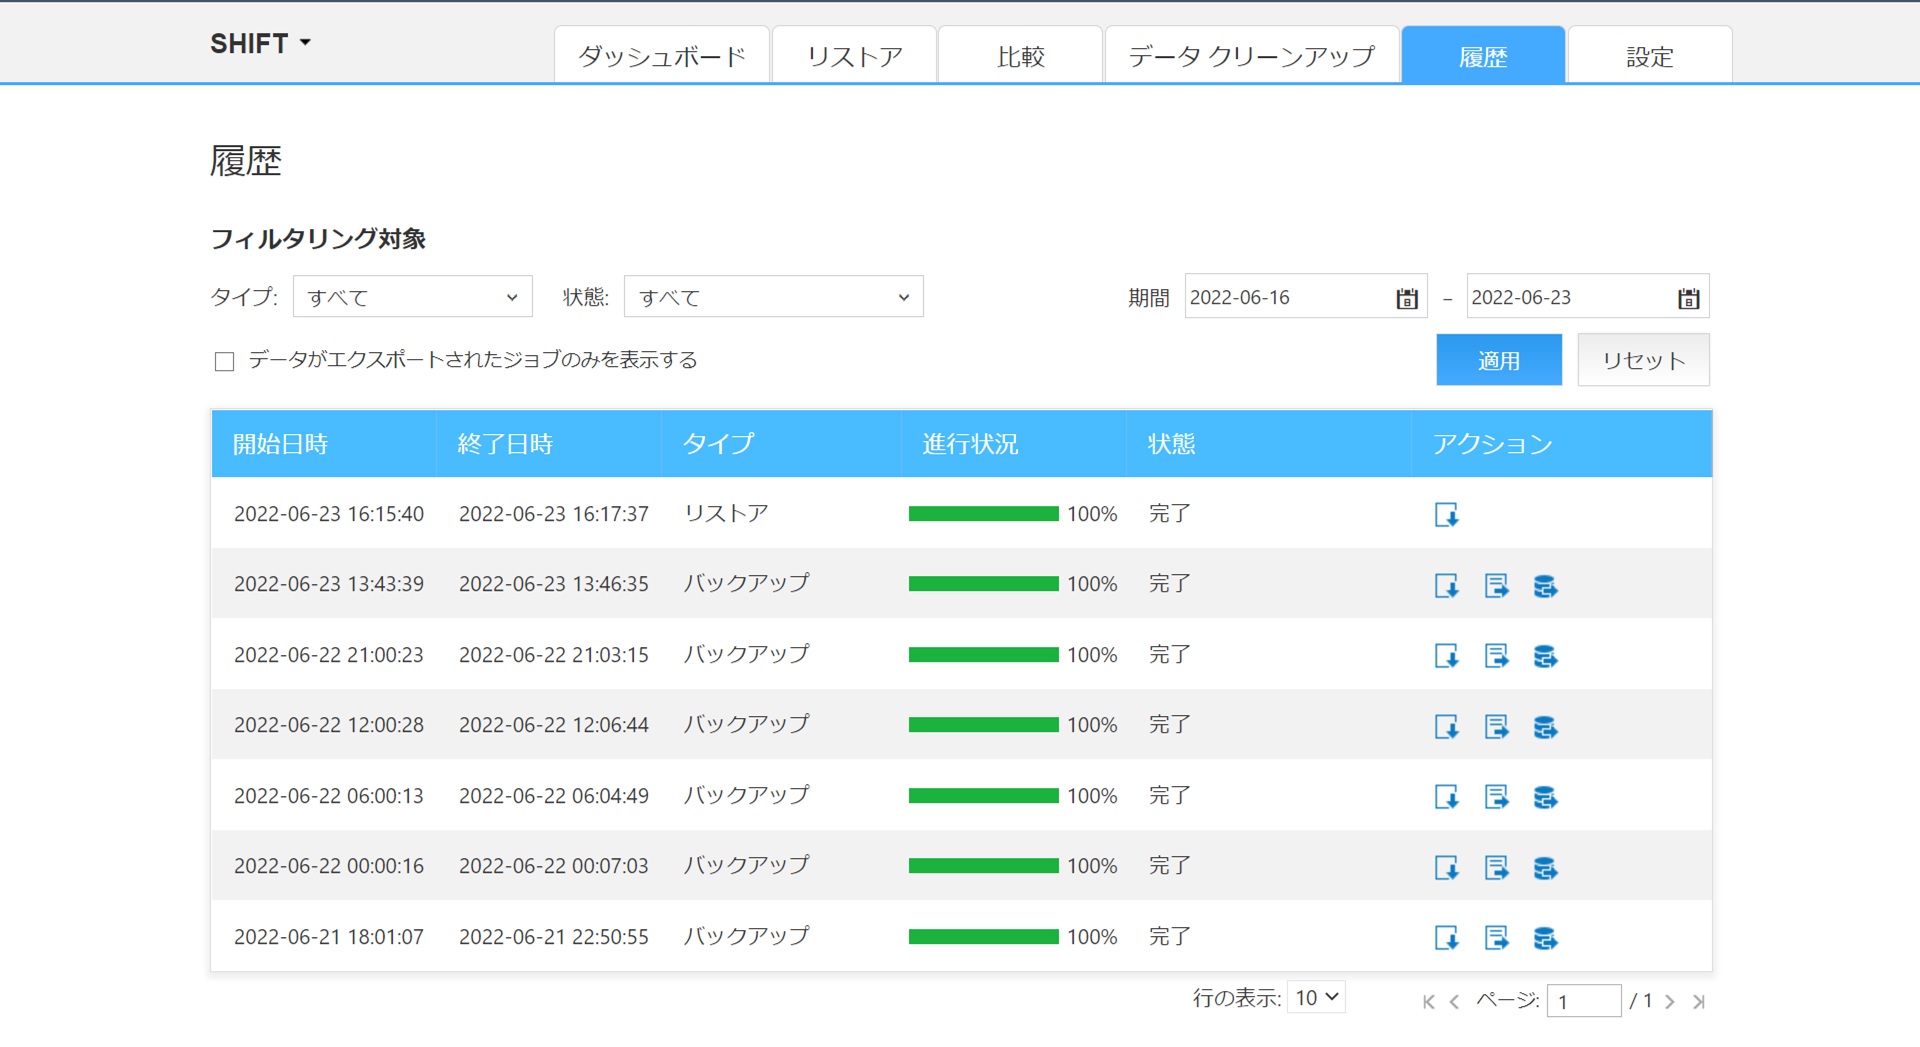Select end time cell 2022-06-21 22:50:55

(554, 937)
